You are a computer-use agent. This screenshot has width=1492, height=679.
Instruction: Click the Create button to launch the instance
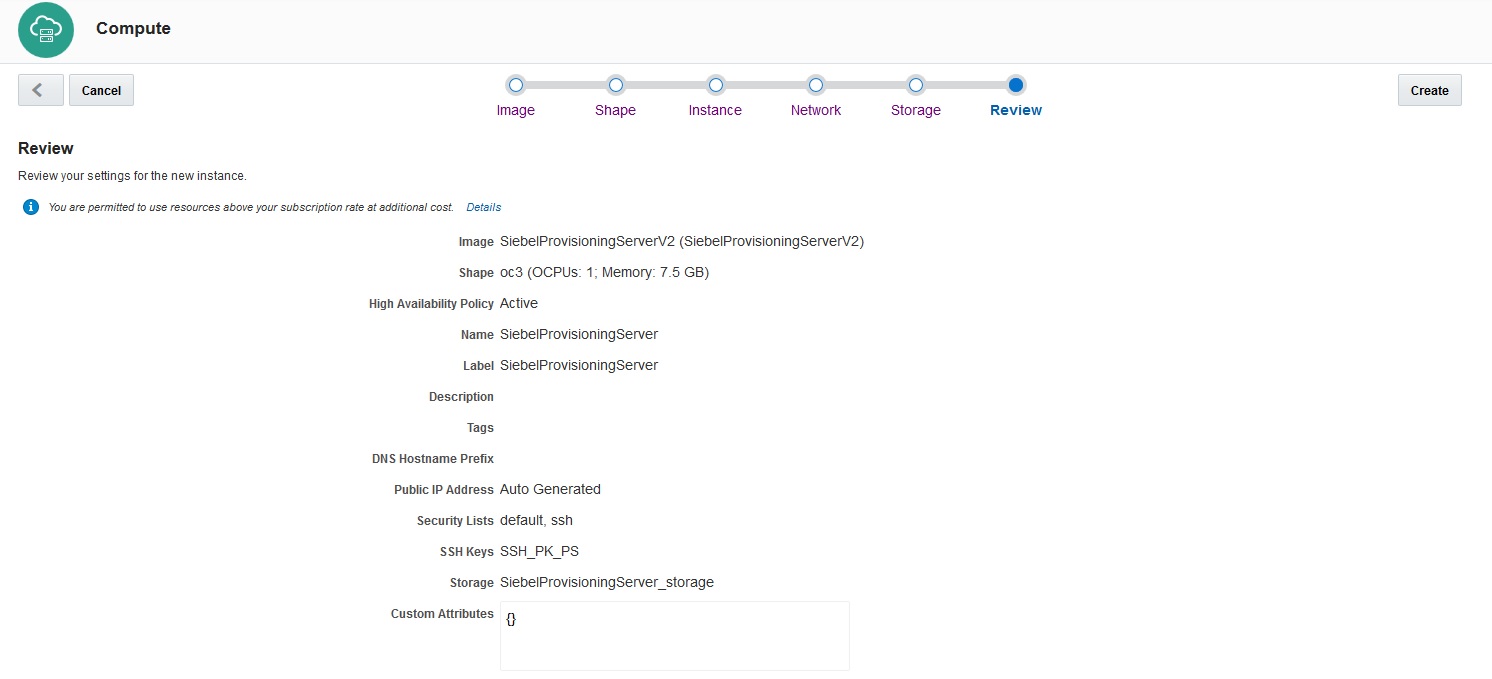click(x=1429, y=90)
